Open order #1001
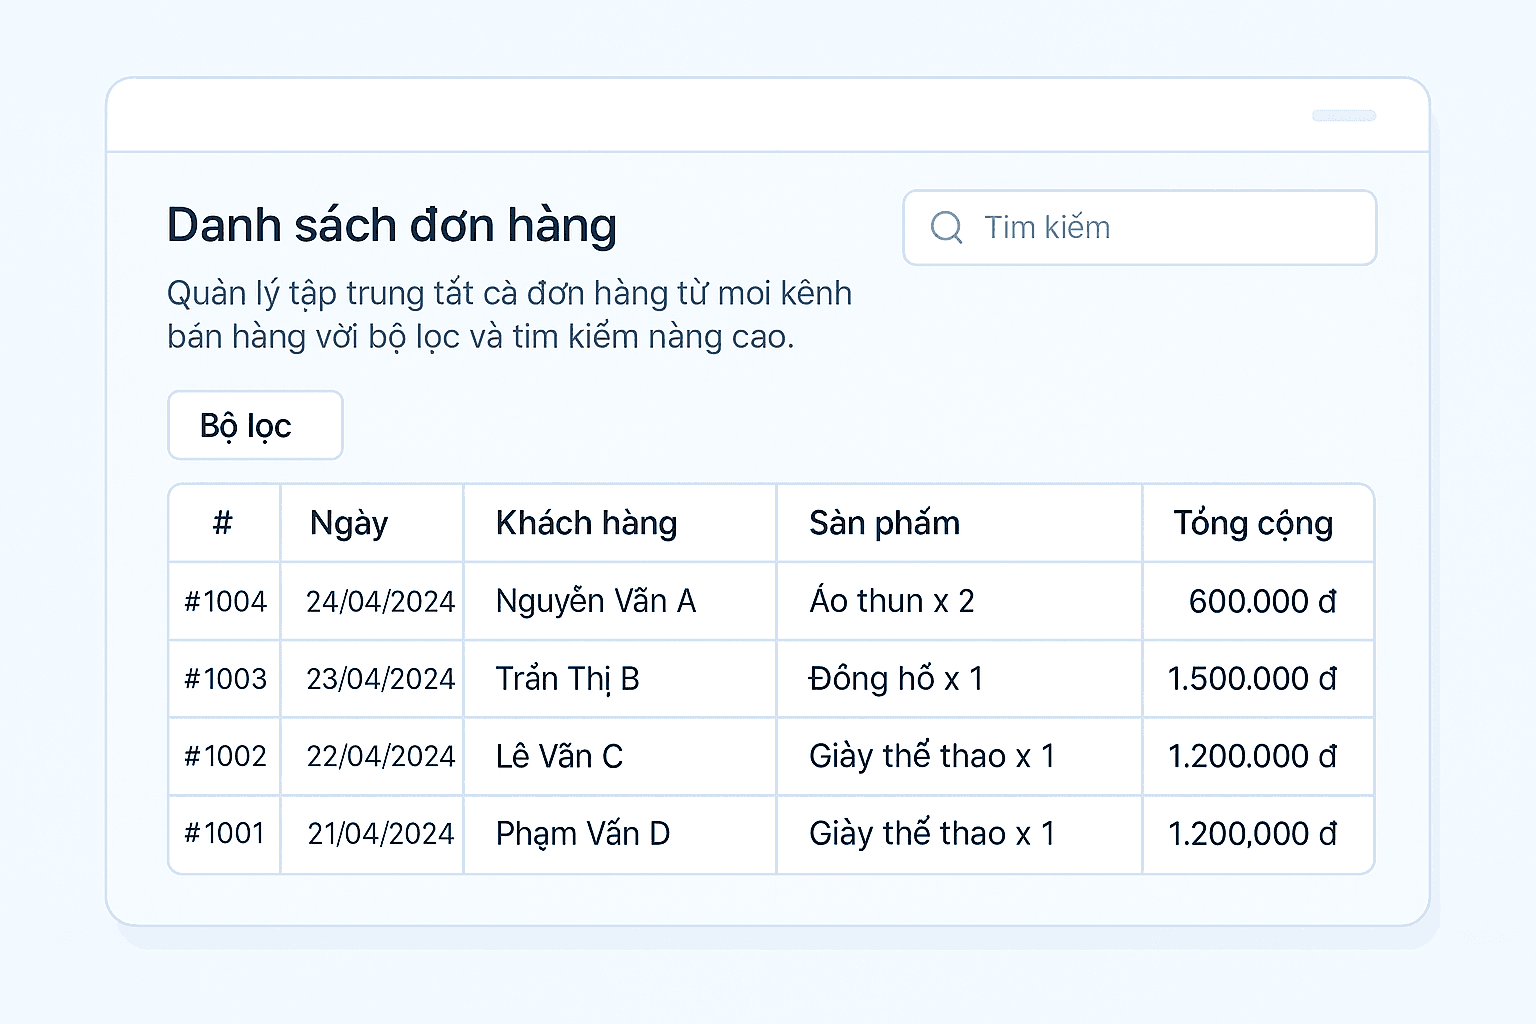This screenshot has height=1024, width=1536. pos(225,833)
